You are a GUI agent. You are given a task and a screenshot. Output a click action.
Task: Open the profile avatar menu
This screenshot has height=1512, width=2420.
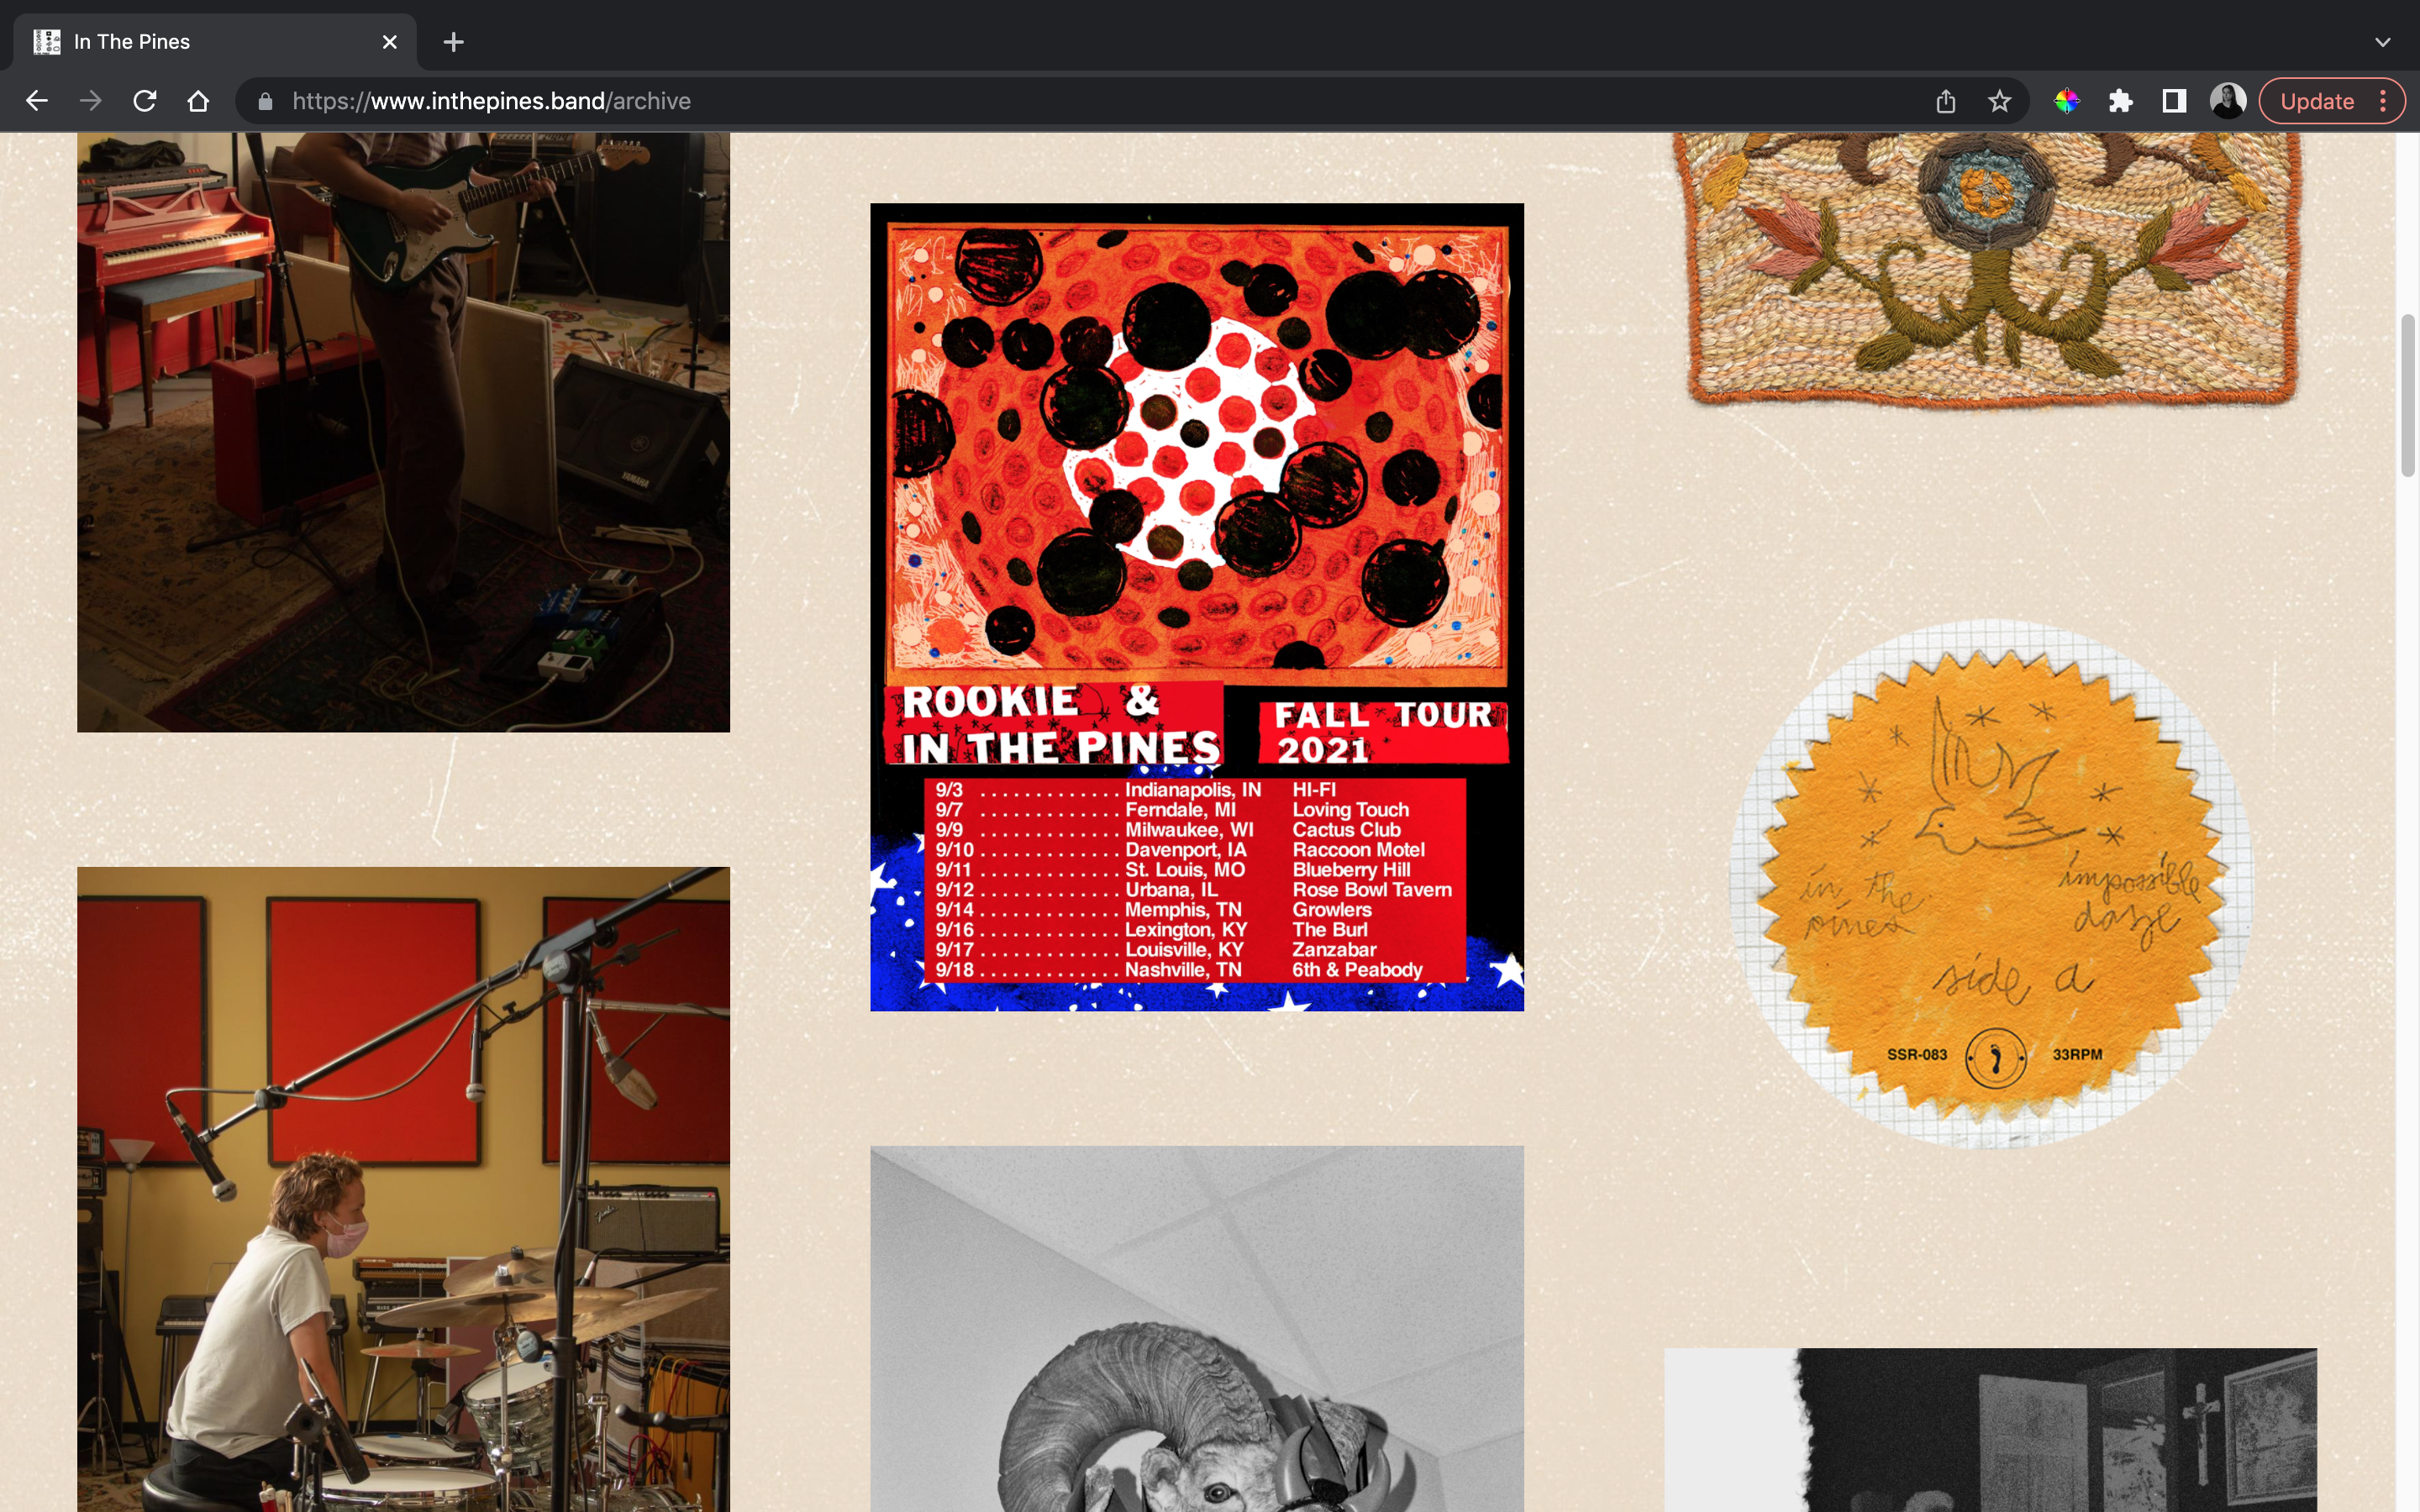click(x=2227, y=101)
